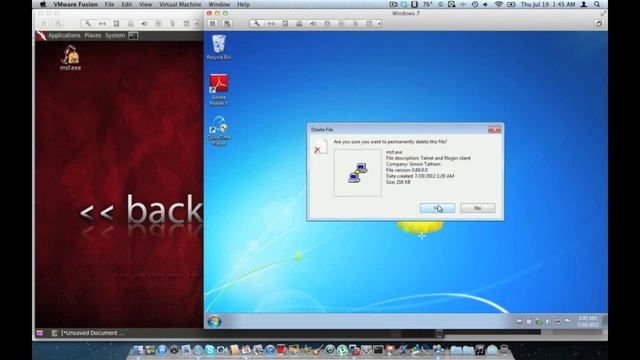The height and width of the screenshot is (360, 640).
Task: Open the Apple menu
Action: pyautogui.click(x=43, y=4)
